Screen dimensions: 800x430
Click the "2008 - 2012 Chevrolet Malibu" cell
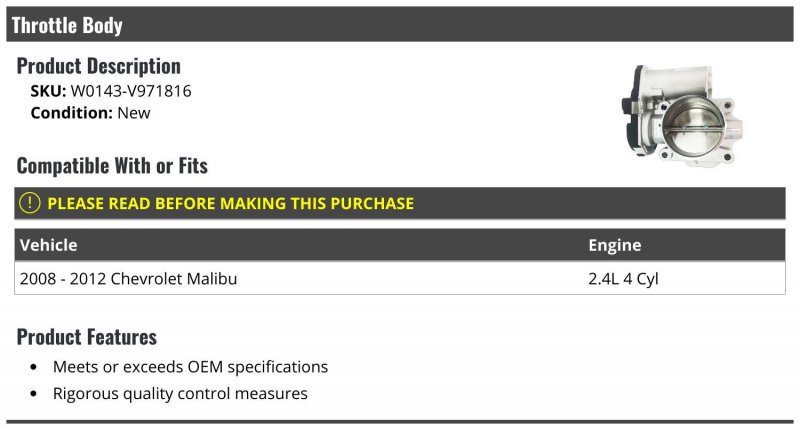(x=128, y=278)
